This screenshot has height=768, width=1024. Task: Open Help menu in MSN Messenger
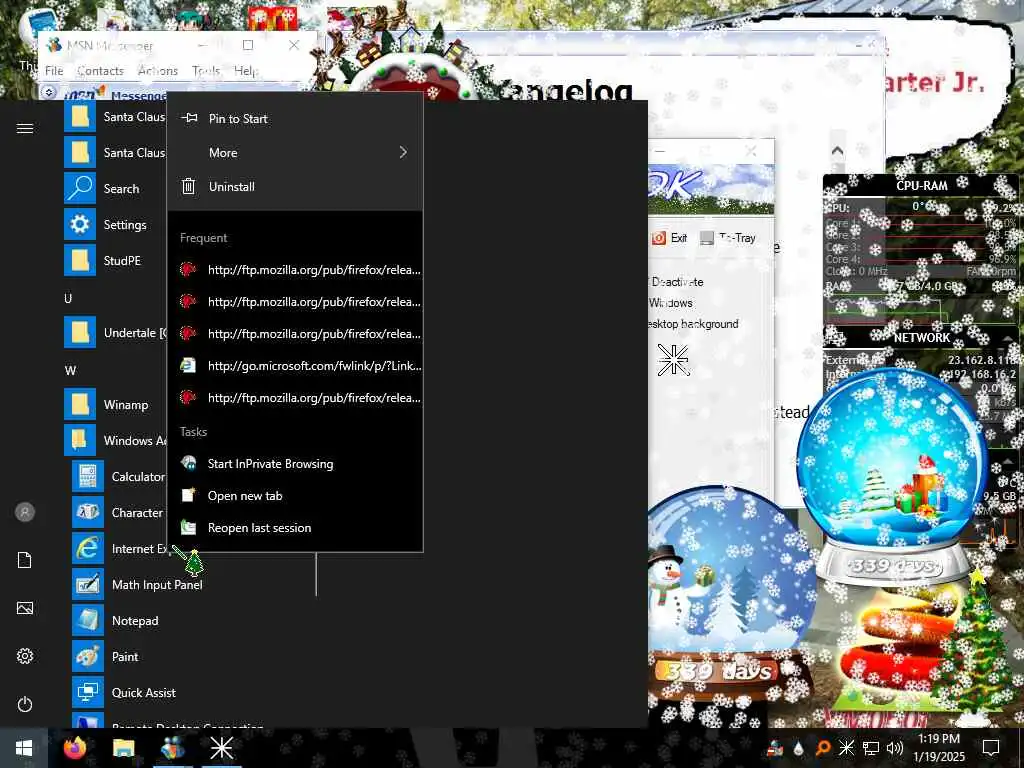pyautogui.click(x=246, y=71)
